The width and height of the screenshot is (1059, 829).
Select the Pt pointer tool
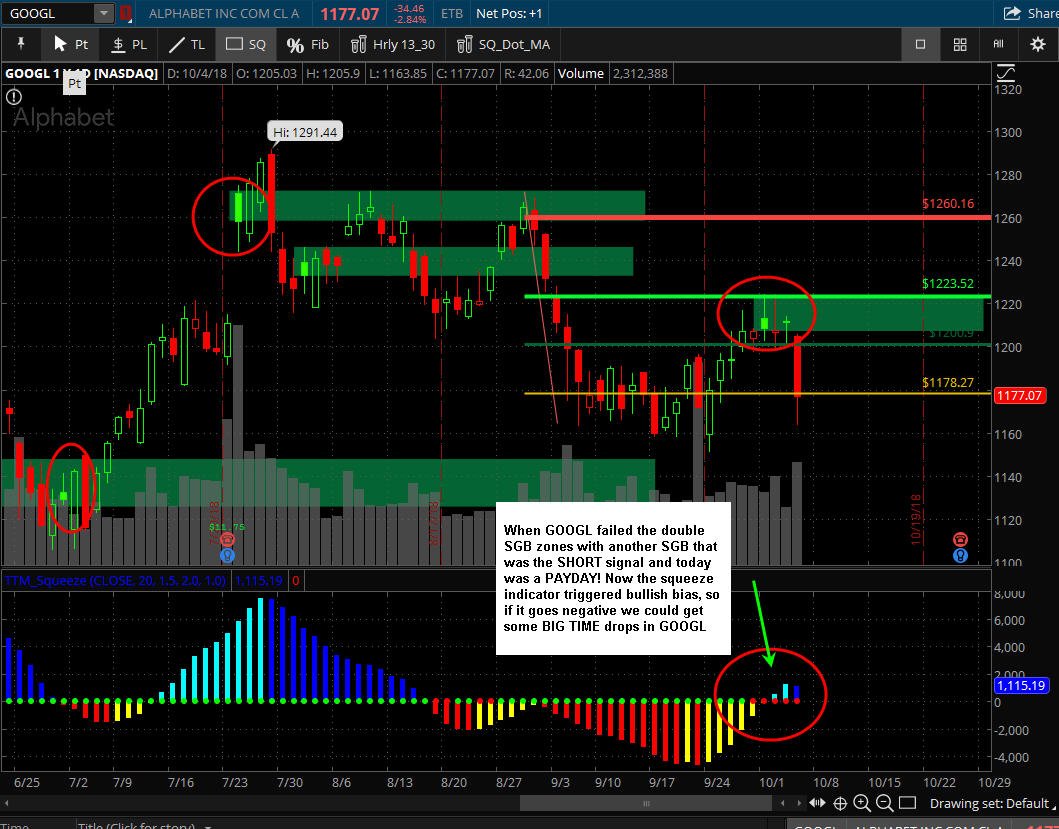pos(70,44)
